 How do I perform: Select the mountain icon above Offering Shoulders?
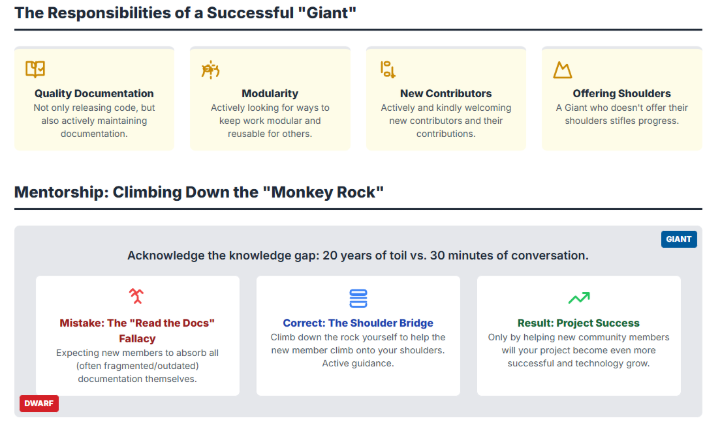coord(563,69)
